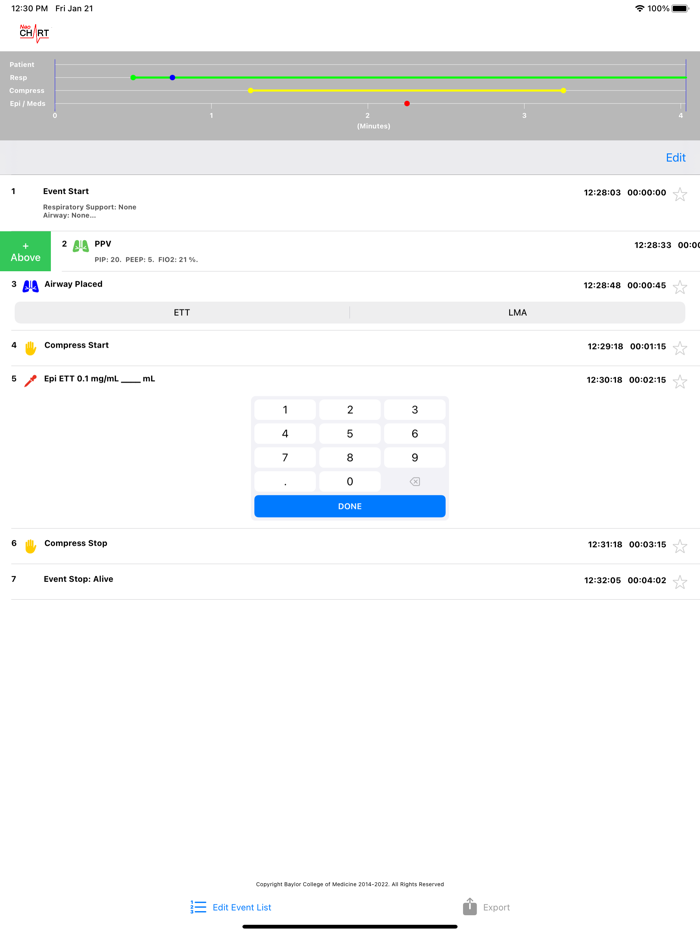
Task: Click the battery status icon
Action: [x=680, y=8]
